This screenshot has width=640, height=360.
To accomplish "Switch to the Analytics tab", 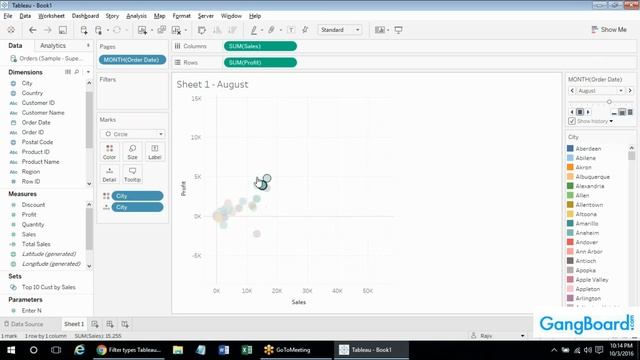I will pos(53,46).
